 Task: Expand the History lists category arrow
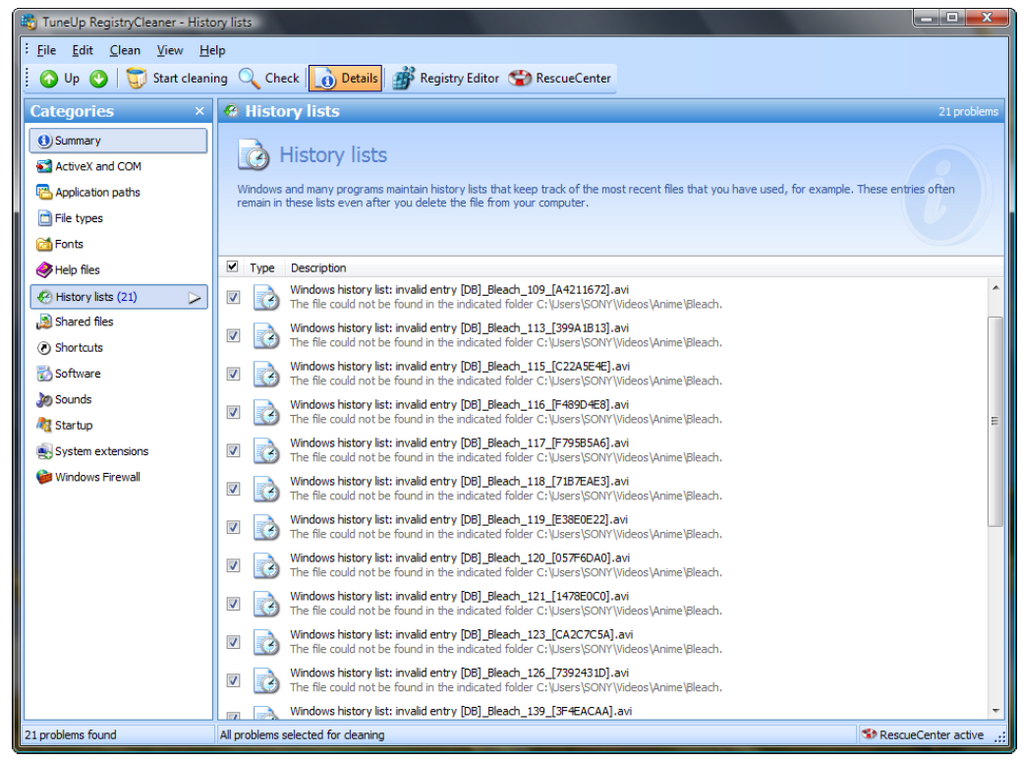[194, 298]
